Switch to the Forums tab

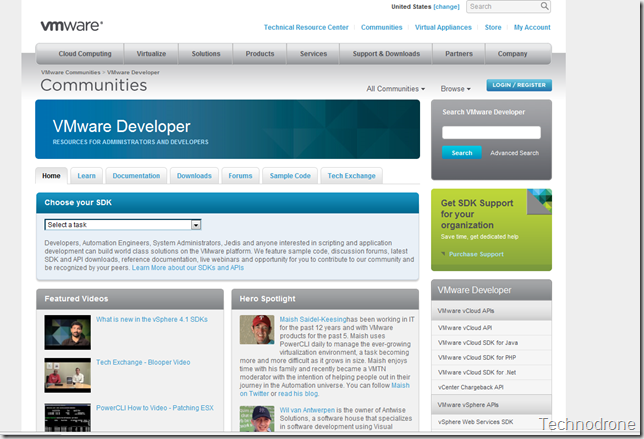[x=240, y=176]
